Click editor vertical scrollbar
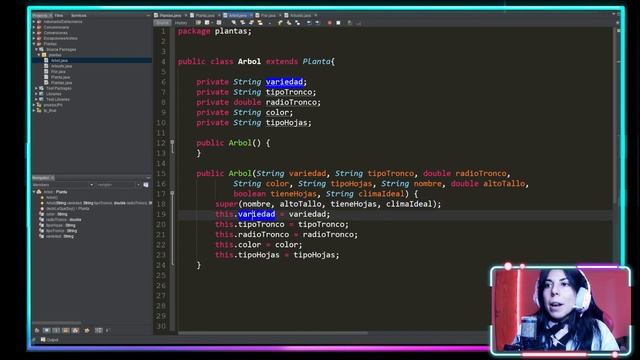Image resolution: width=640 pixels, height=360 pixels. point(615,116)
